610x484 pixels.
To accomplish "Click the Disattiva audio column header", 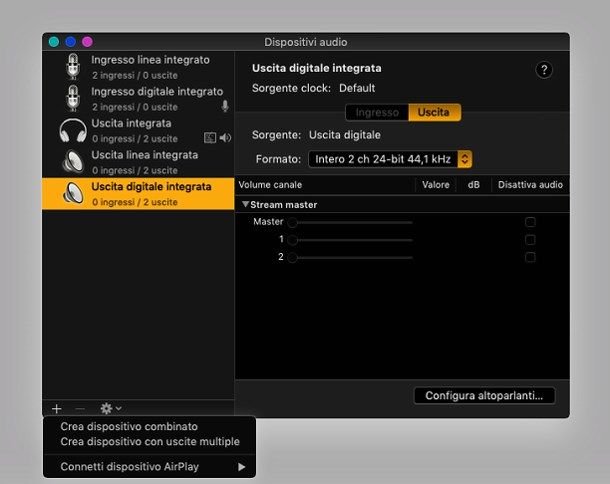I will 530,185.
